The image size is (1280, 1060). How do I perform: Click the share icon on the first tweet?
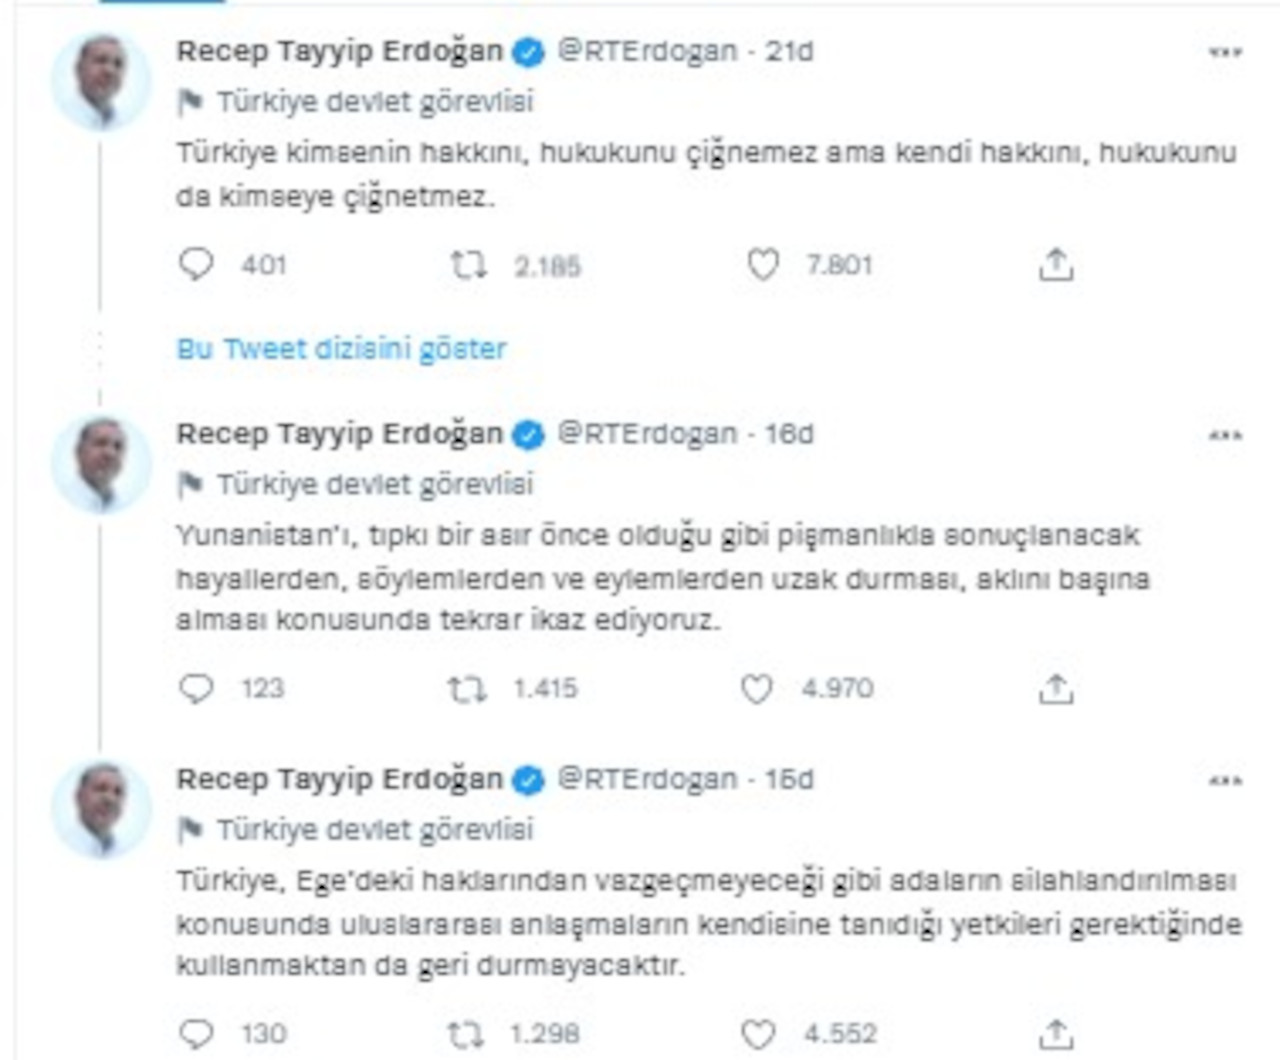coord(1057,264)
